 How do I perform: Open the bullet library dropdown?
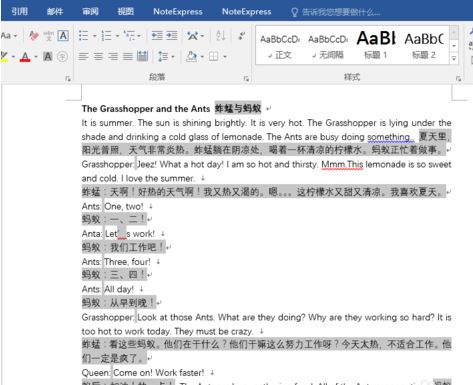(95, 36)
